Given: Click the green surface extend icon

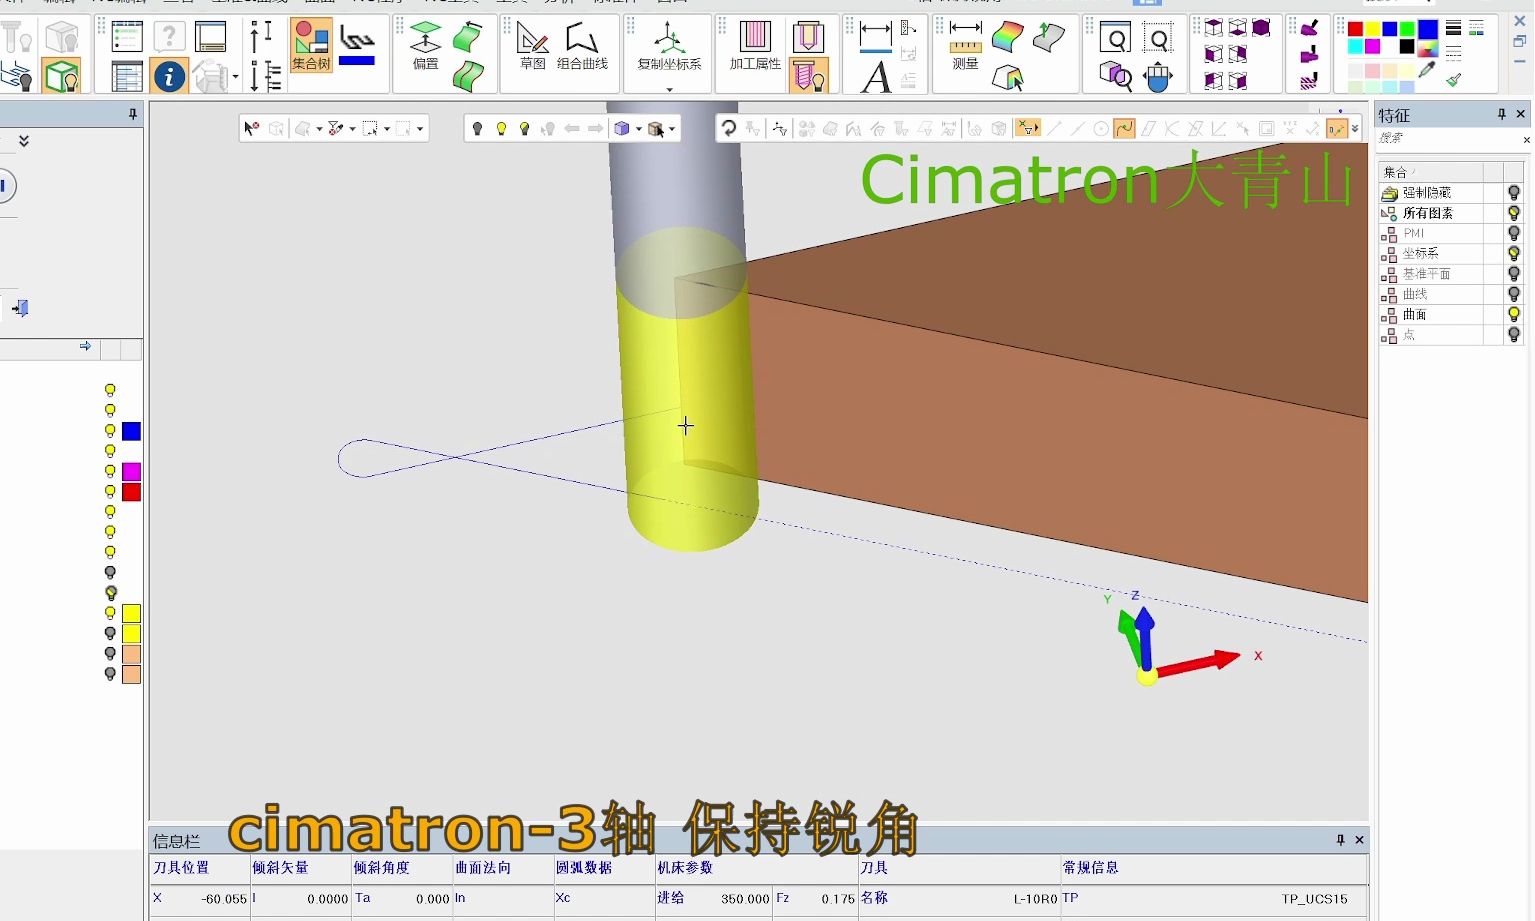Looking at the screenshot, I should coord(467,37).
